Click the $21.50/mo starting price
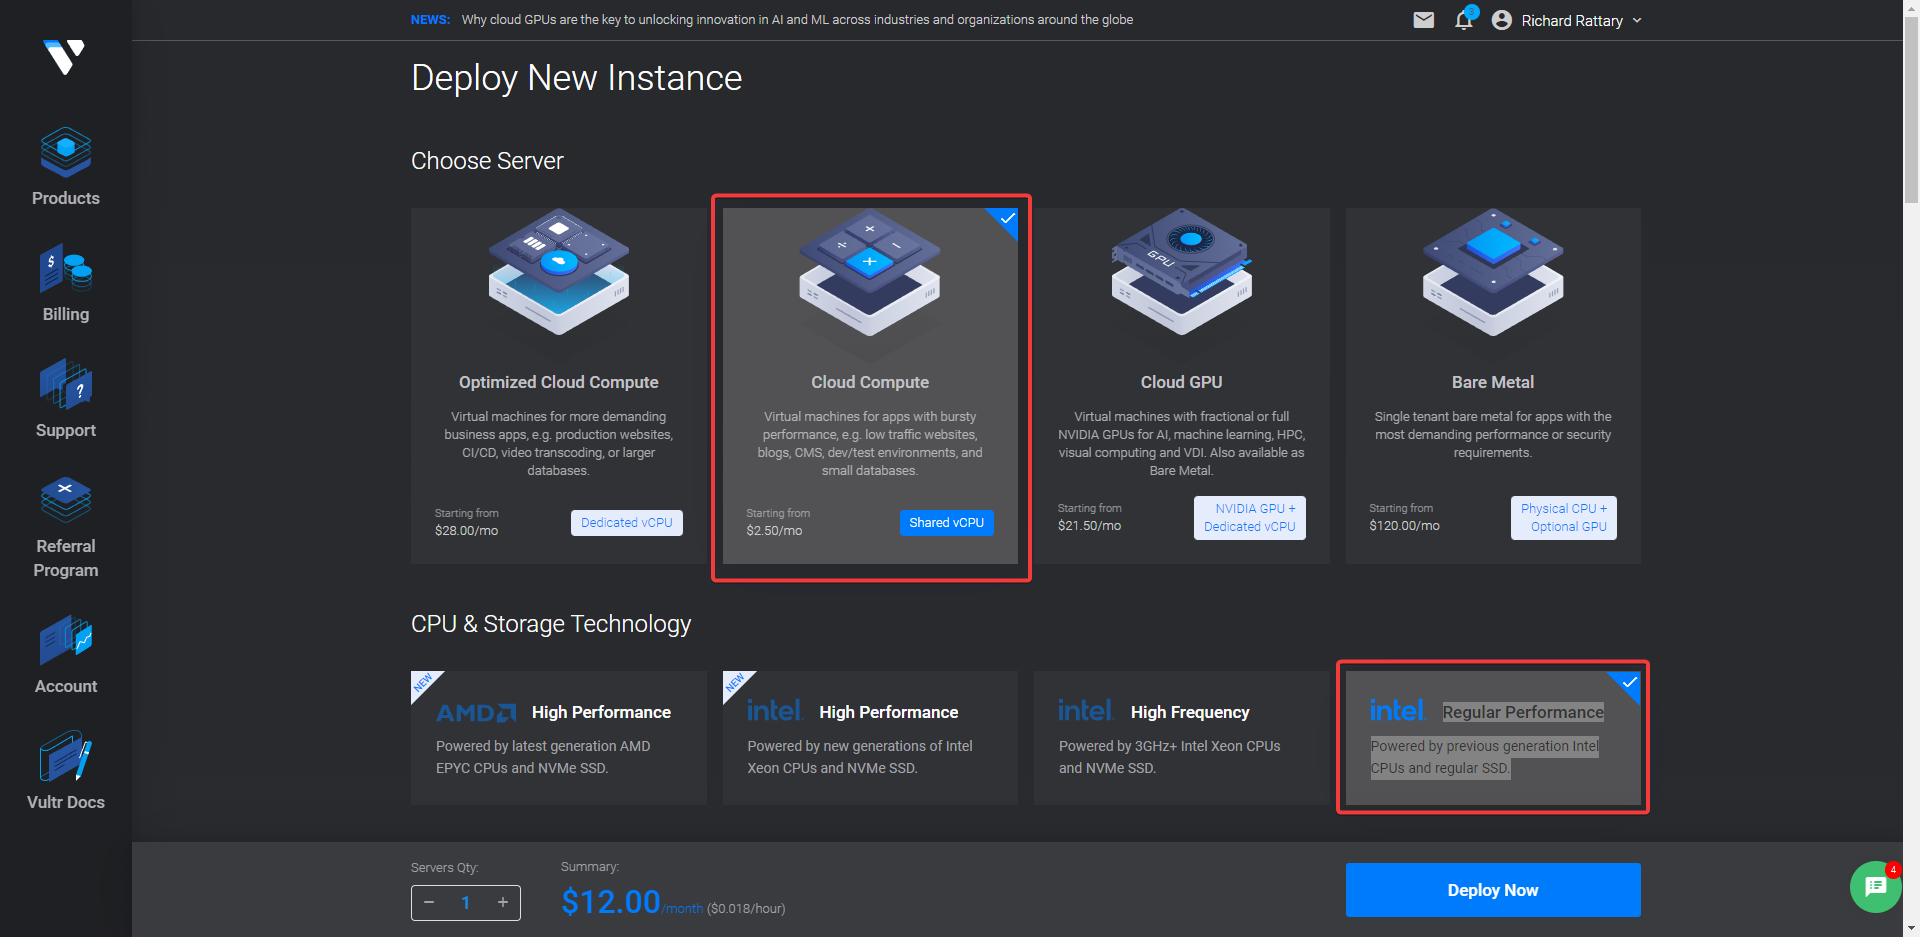 click(1089, 526)
